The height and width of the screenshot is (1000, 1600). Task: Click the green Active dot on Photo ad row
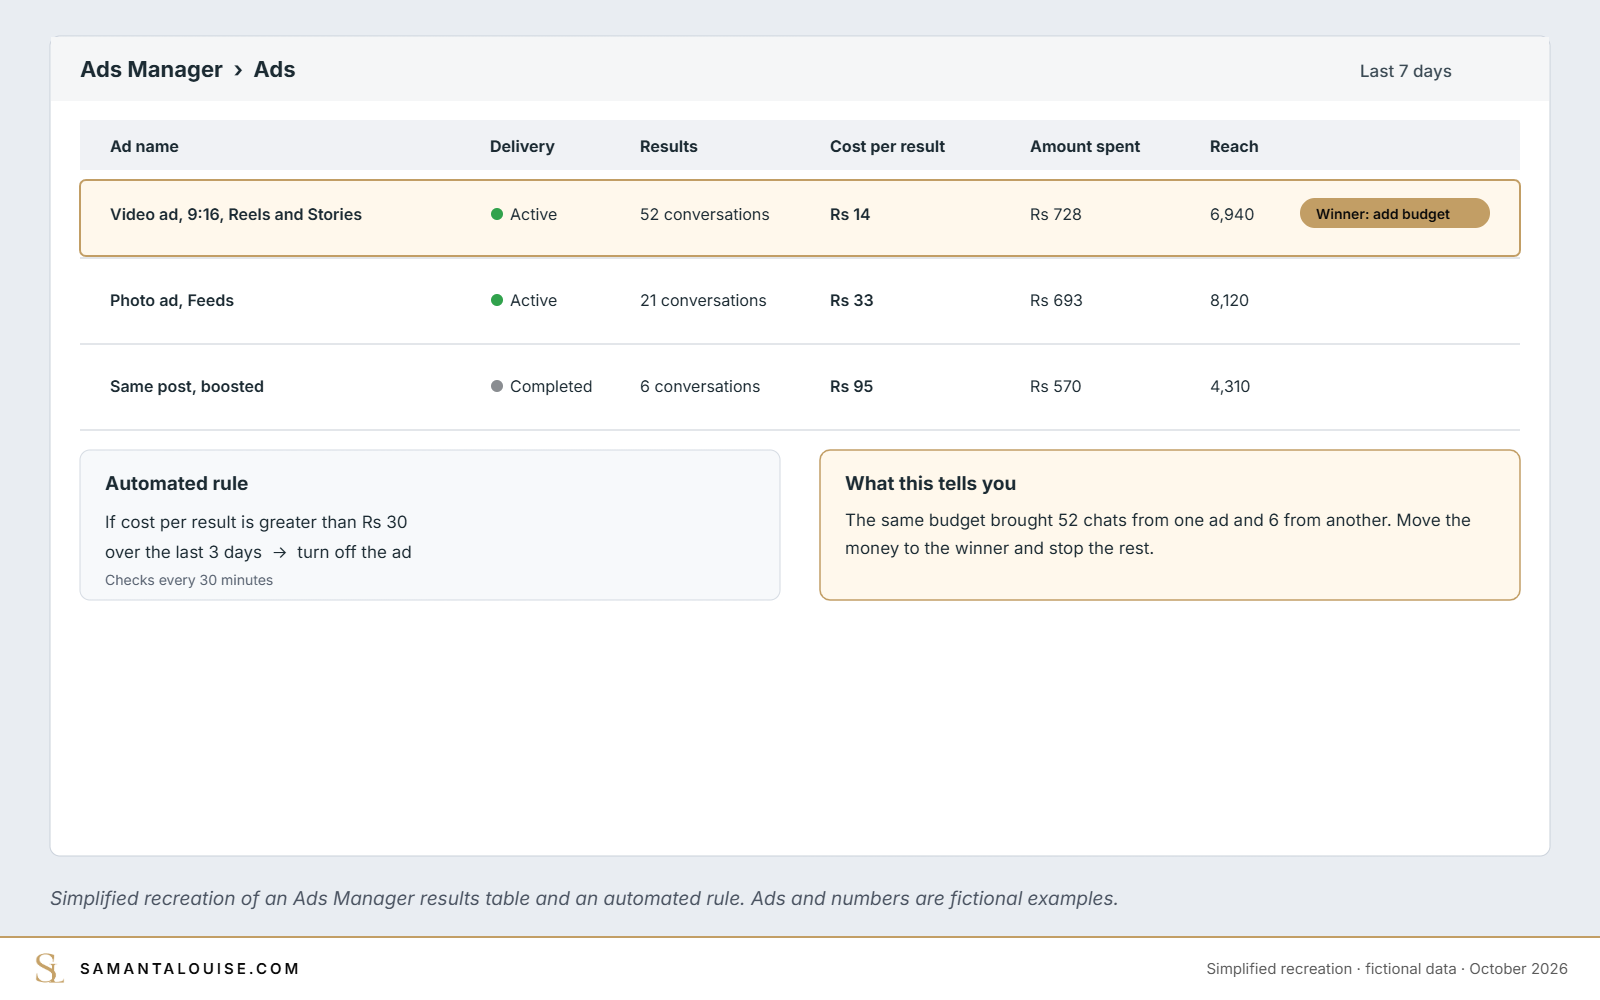[497, 300]
